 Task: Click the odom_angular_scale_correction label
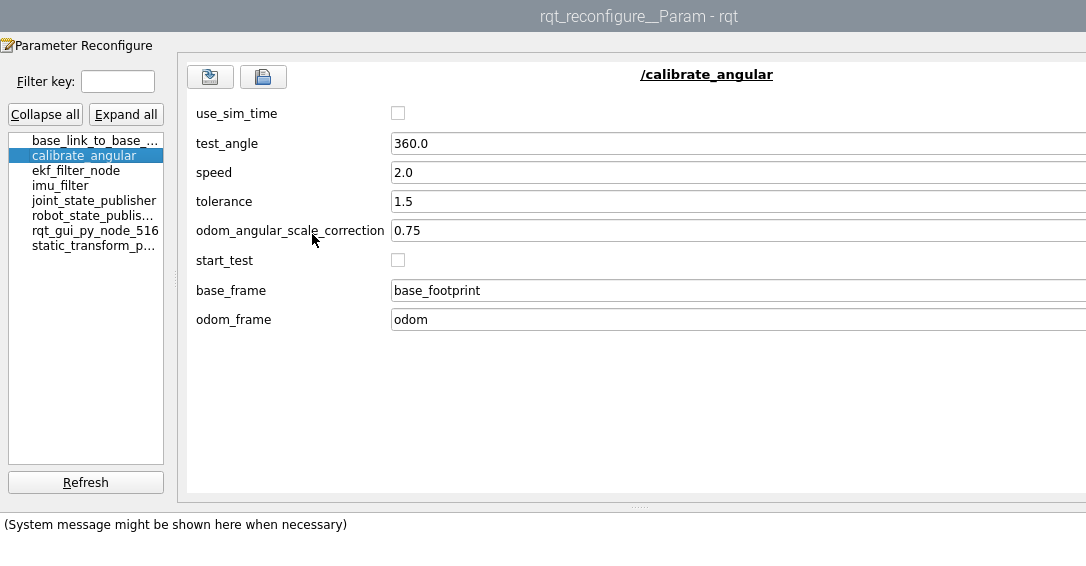click(290, 231)
